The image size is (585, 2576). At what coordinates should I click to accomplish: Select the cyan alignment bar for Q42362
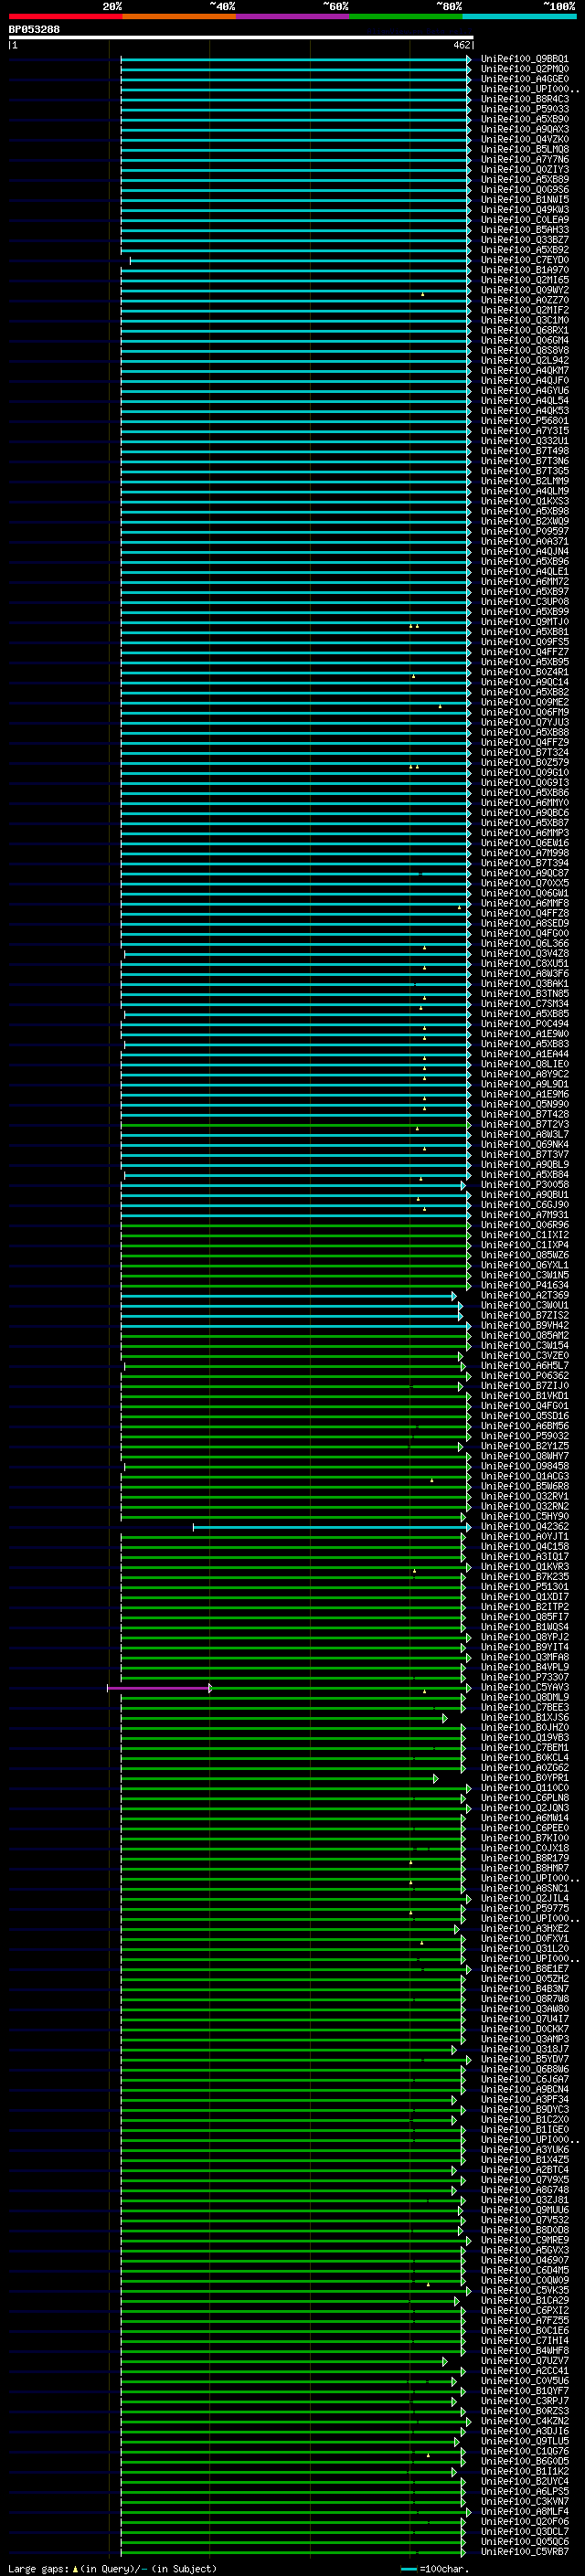331,1527
